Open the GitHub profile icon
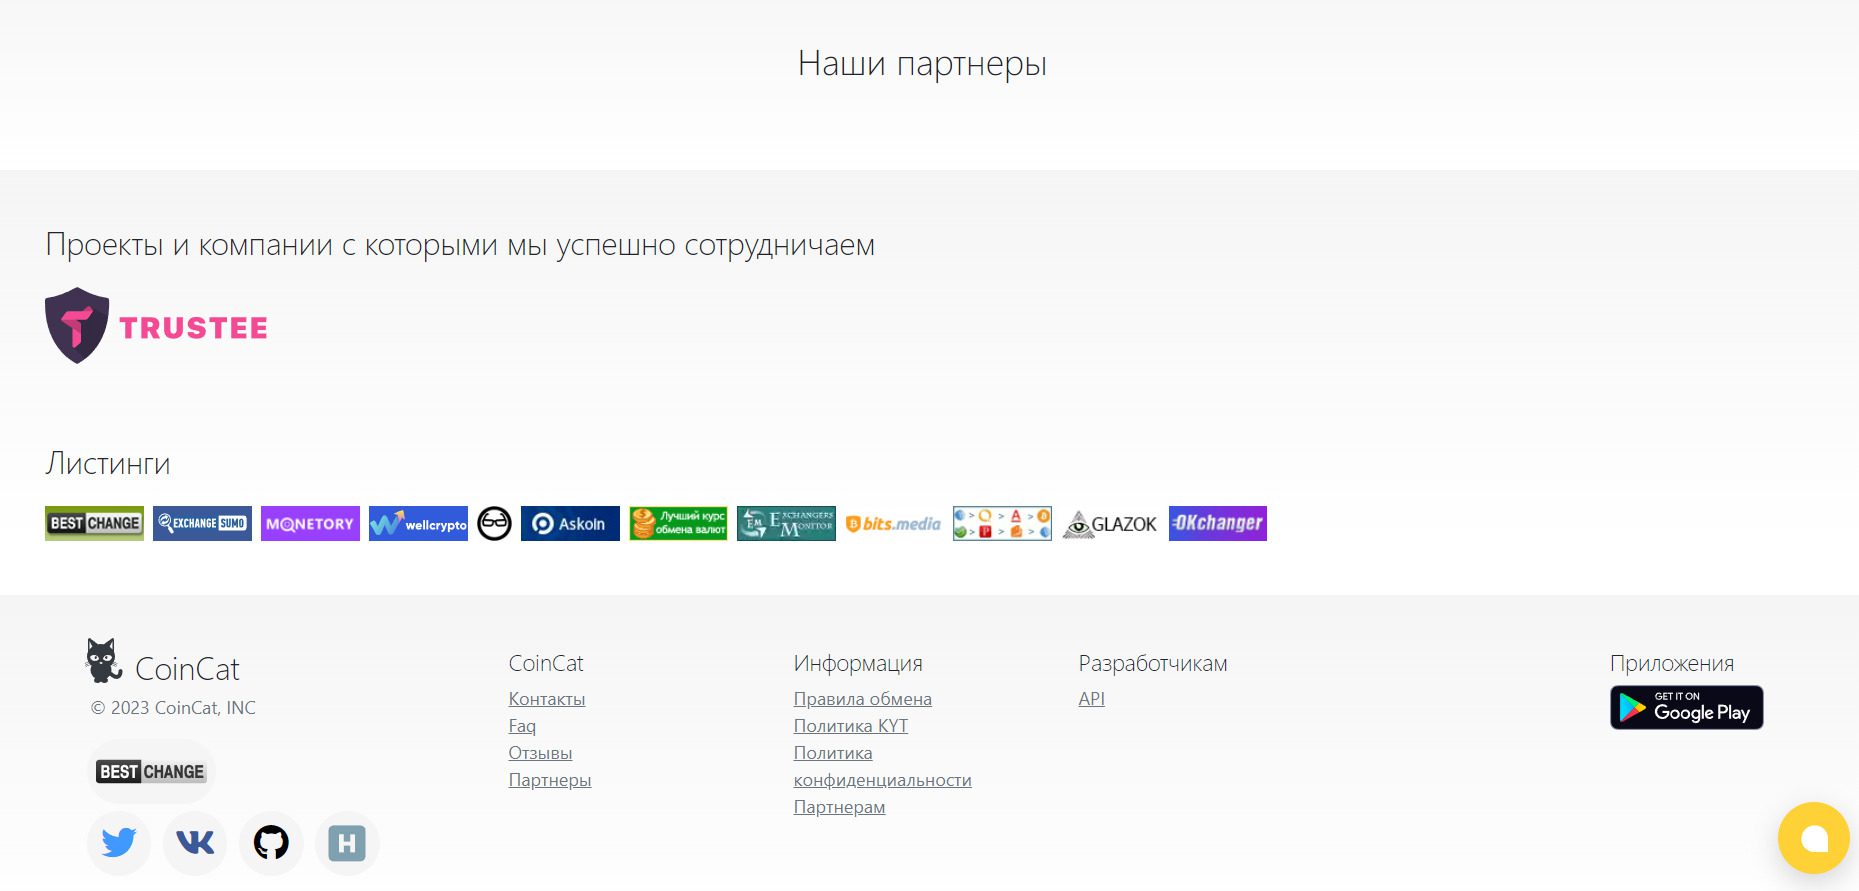This screenshot has height=891, width=1859. [271, 843]
